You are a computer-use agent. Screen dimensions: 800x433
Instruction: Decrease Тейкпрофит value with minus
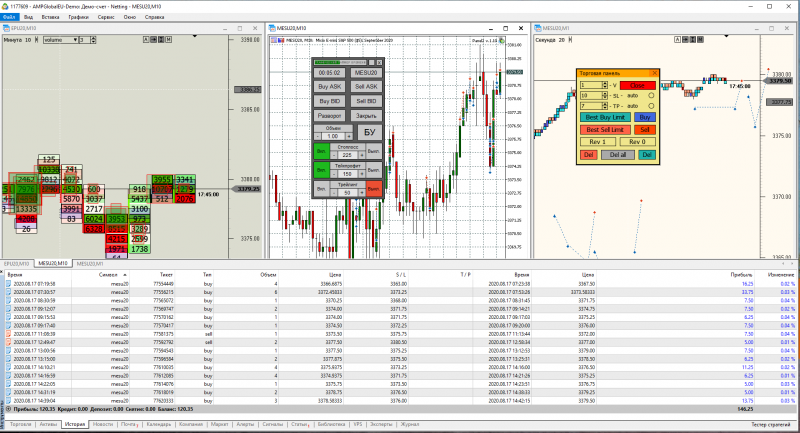pos(334,174)
